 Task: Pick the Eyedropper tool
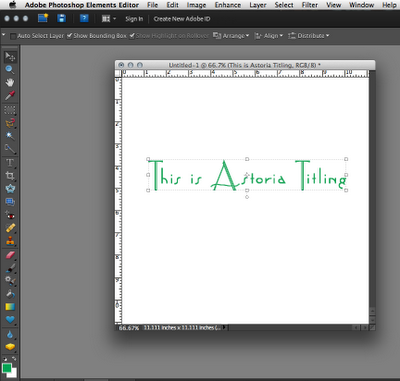click(x=10, y=96)
